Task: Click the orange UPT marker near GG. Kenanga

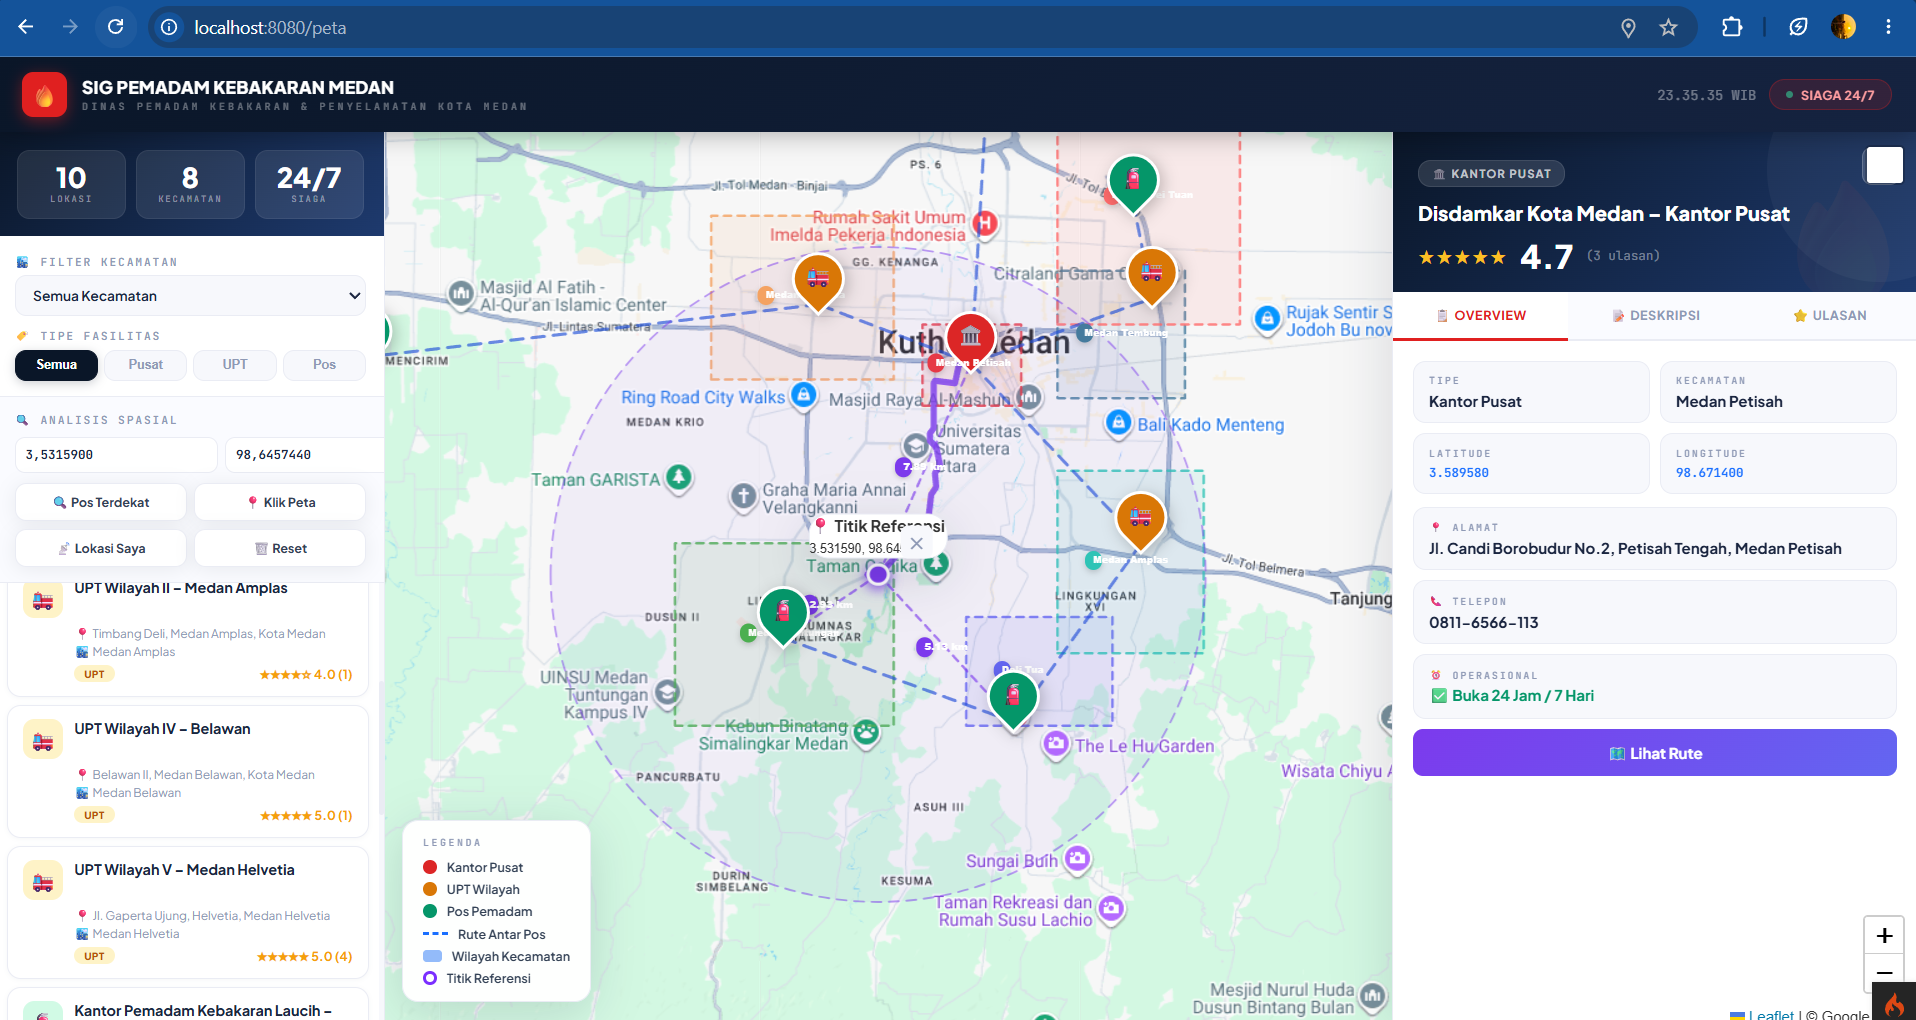Action: [818, 282]
